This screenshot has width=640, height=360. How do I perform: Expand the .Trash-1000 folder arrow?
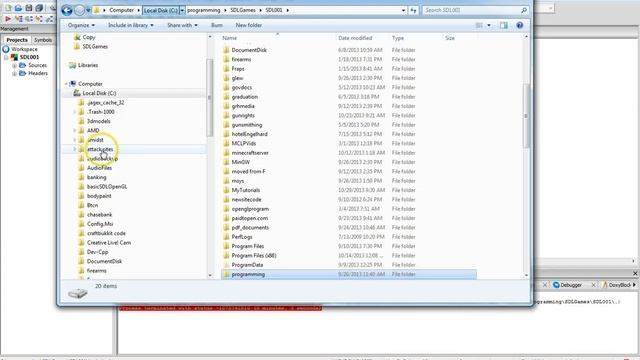75,112
